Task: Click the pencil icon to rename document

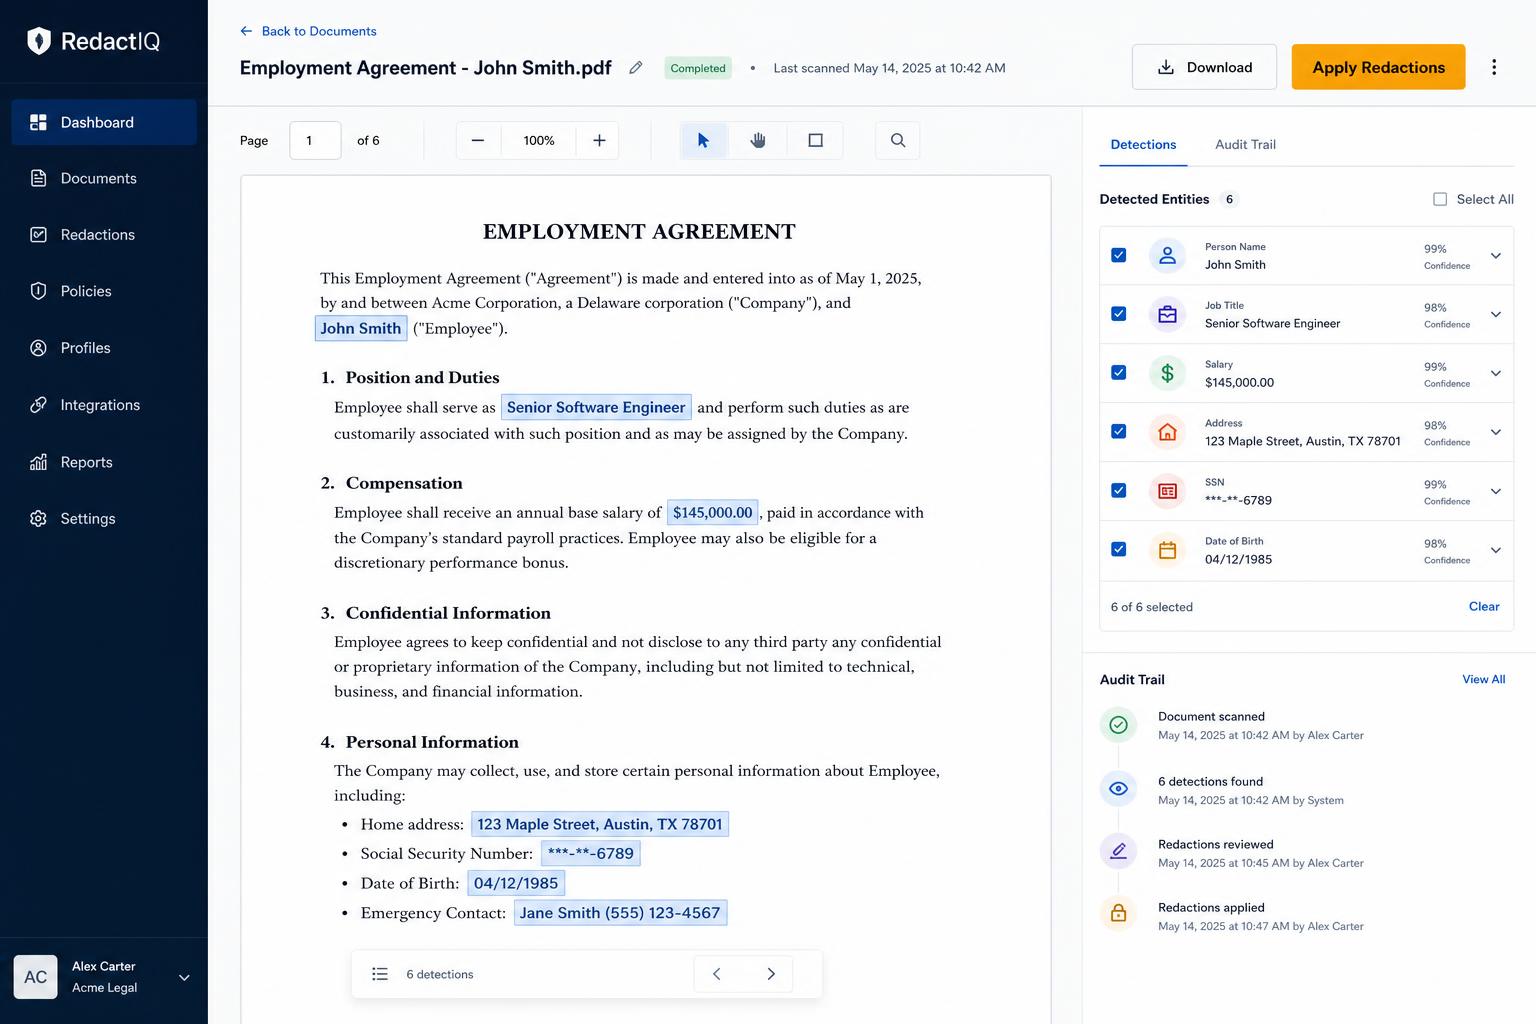Action: (635, 68)
